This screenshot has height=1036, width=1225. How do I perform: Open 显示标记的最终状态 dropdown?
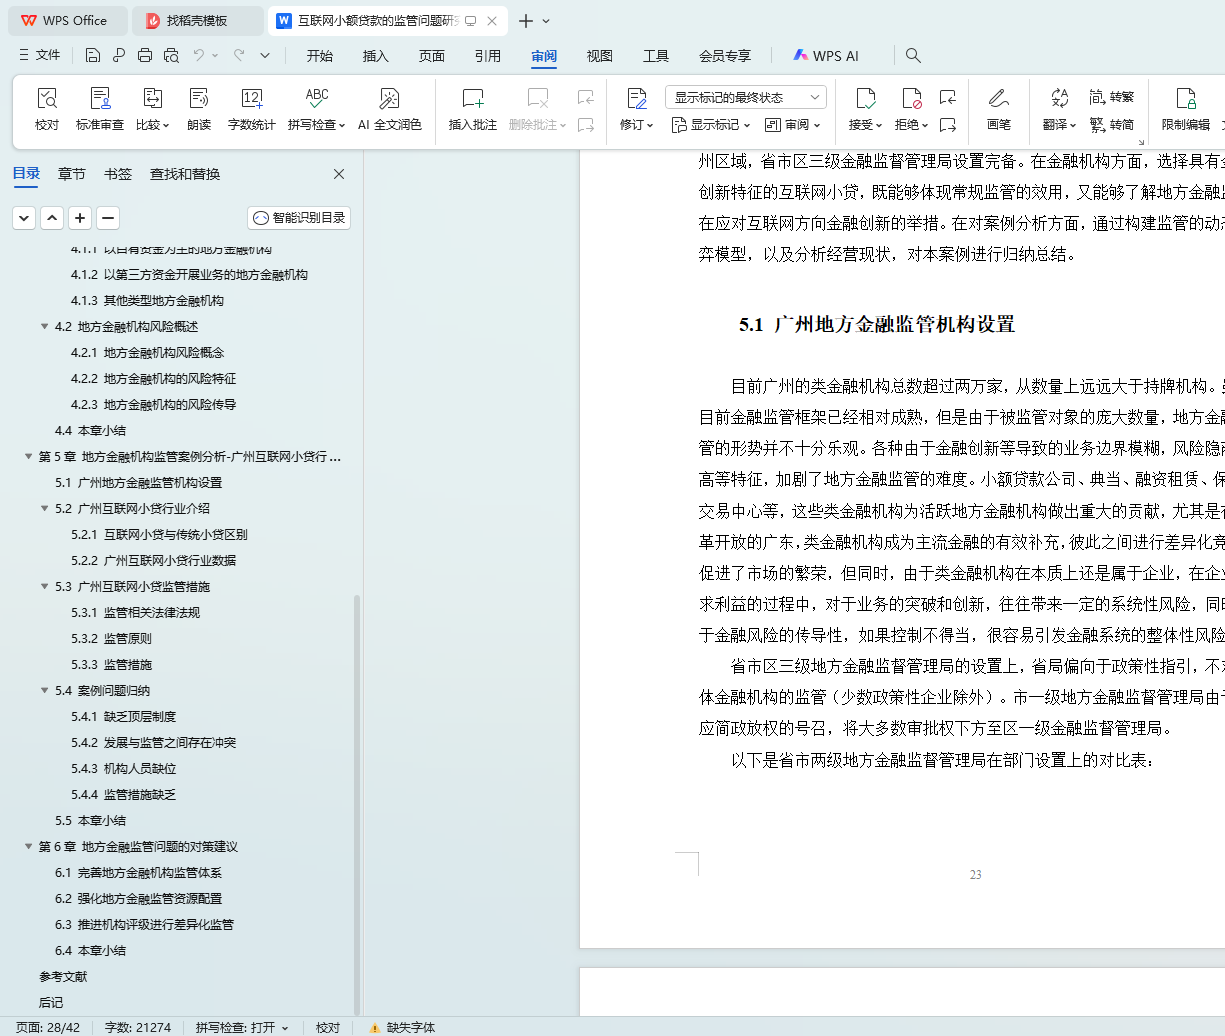click(x=746, y=97)
